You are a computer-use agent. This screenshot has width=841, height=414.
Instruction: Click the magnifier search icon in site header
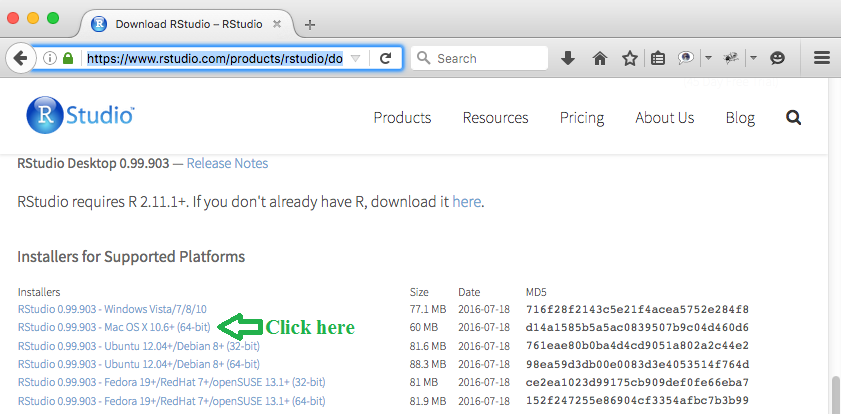click(x=793, y=117)
